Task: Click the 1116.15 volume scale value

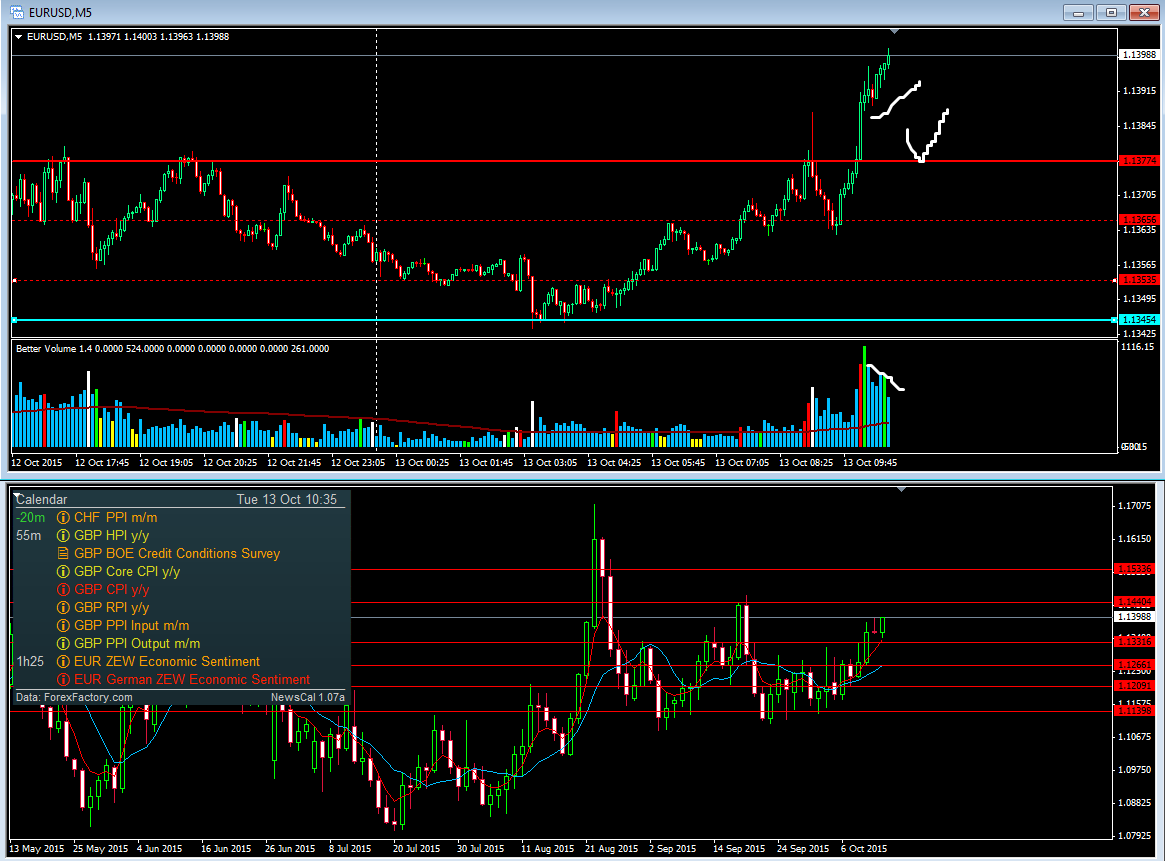Action: tap(1138, 347)
